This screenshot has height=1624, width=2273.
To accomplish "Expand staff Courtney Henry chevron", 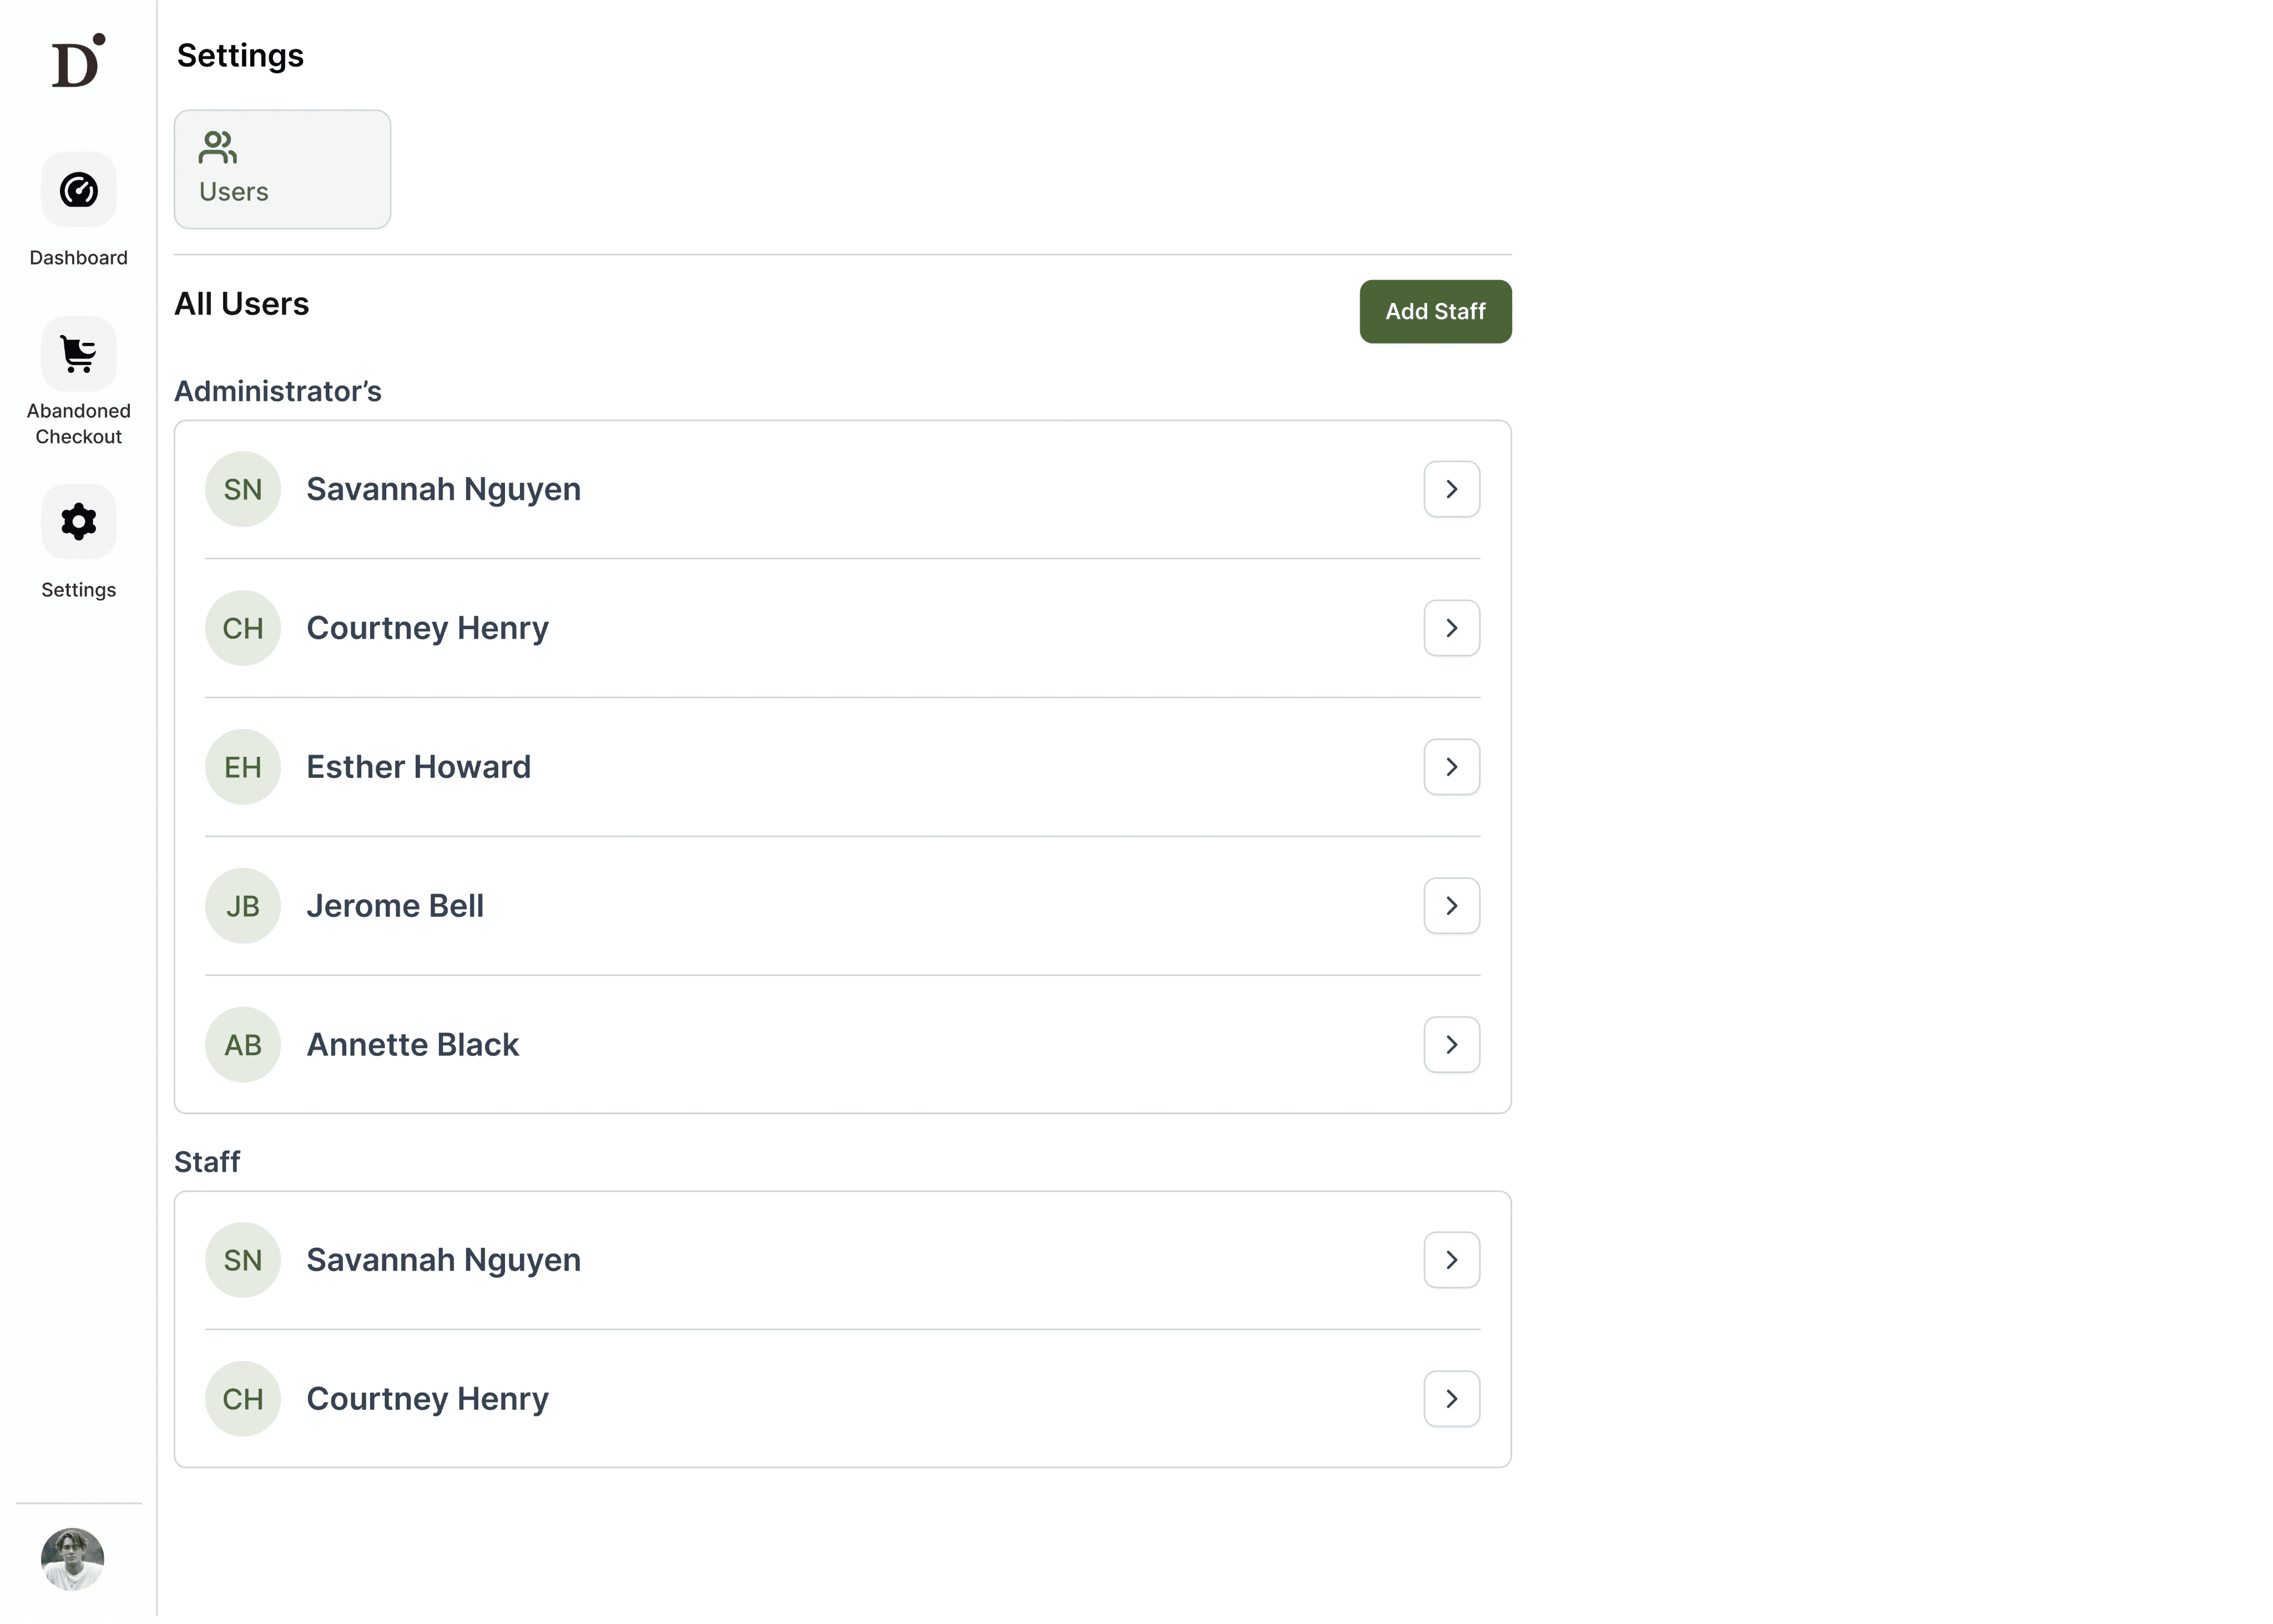I will (x=1452, y=1400).
